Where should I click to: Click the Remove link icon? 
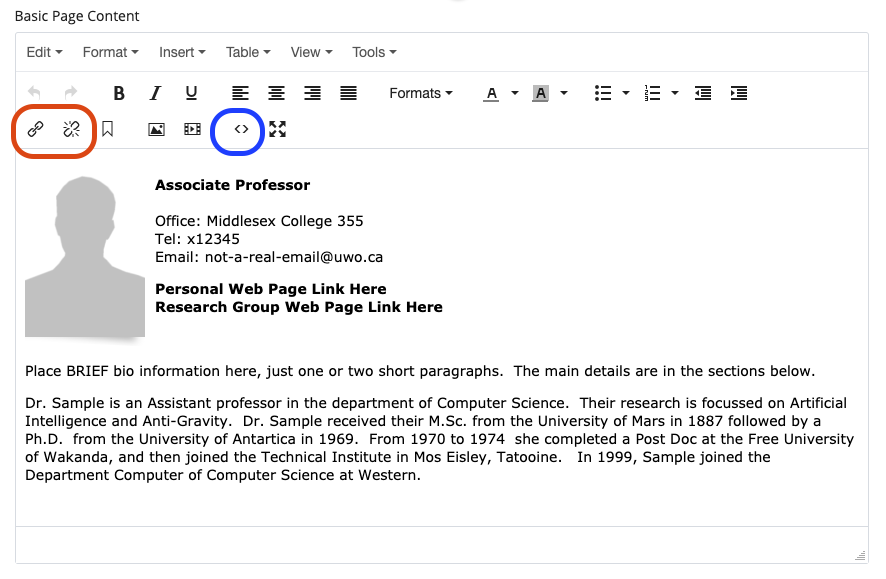(71, 129)
